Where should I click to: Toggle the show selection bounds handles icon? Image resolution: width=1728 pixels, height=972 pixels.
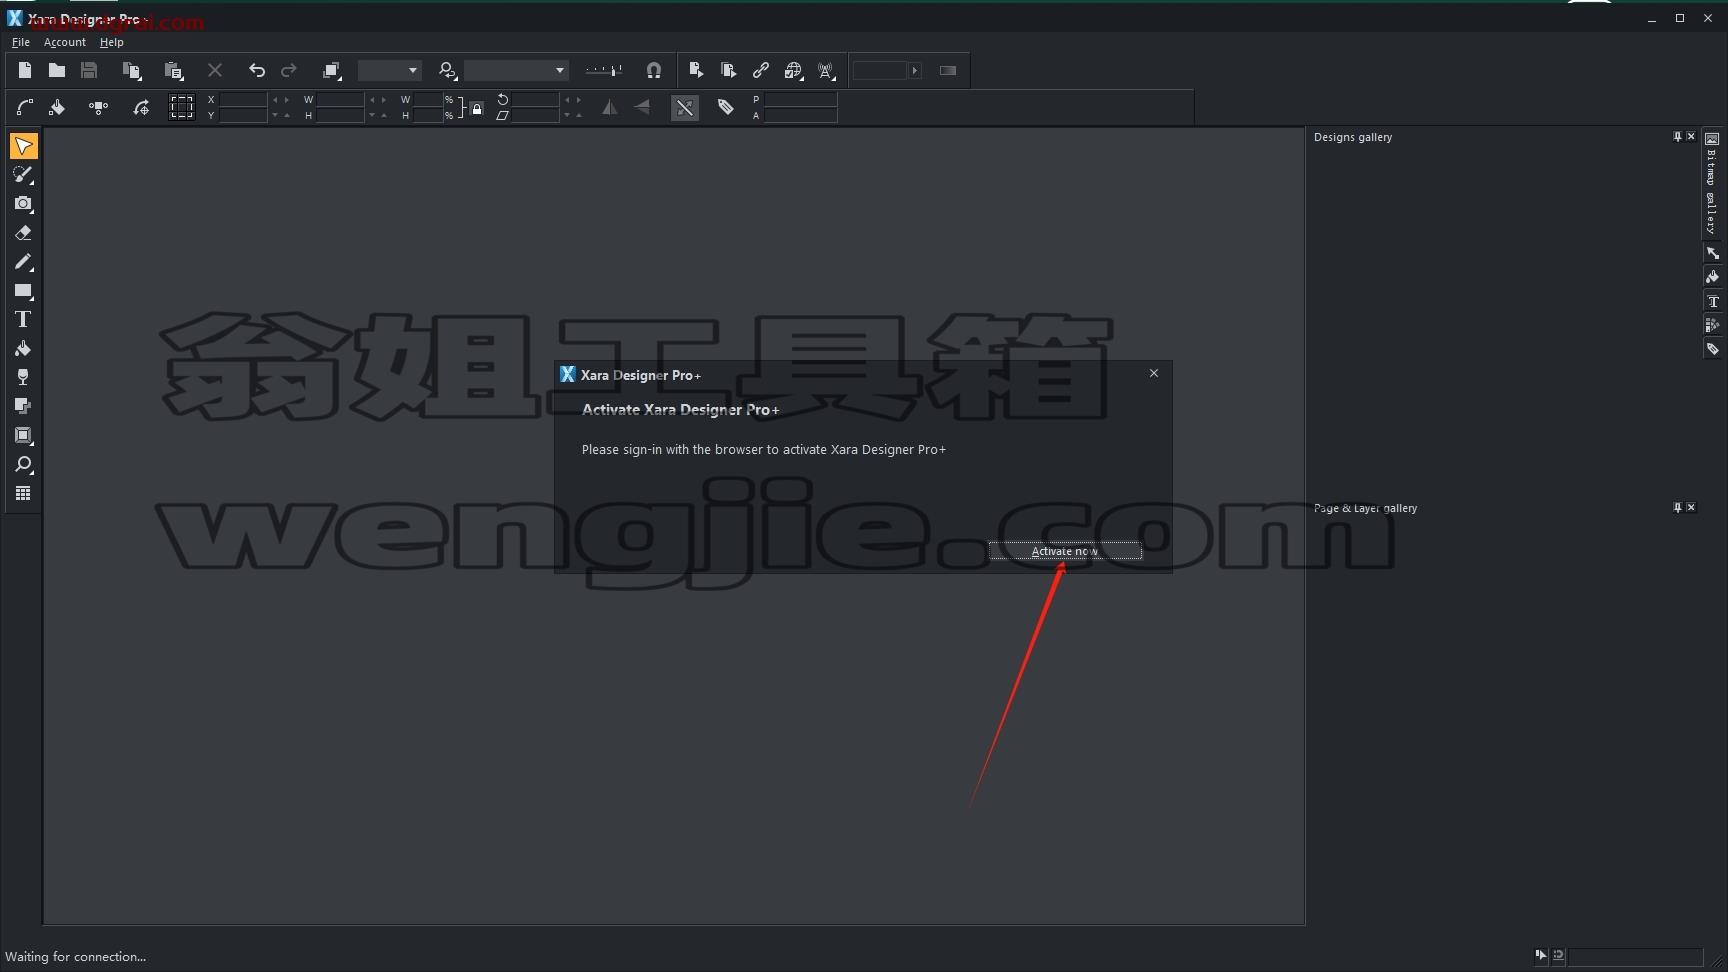point(181,108)
